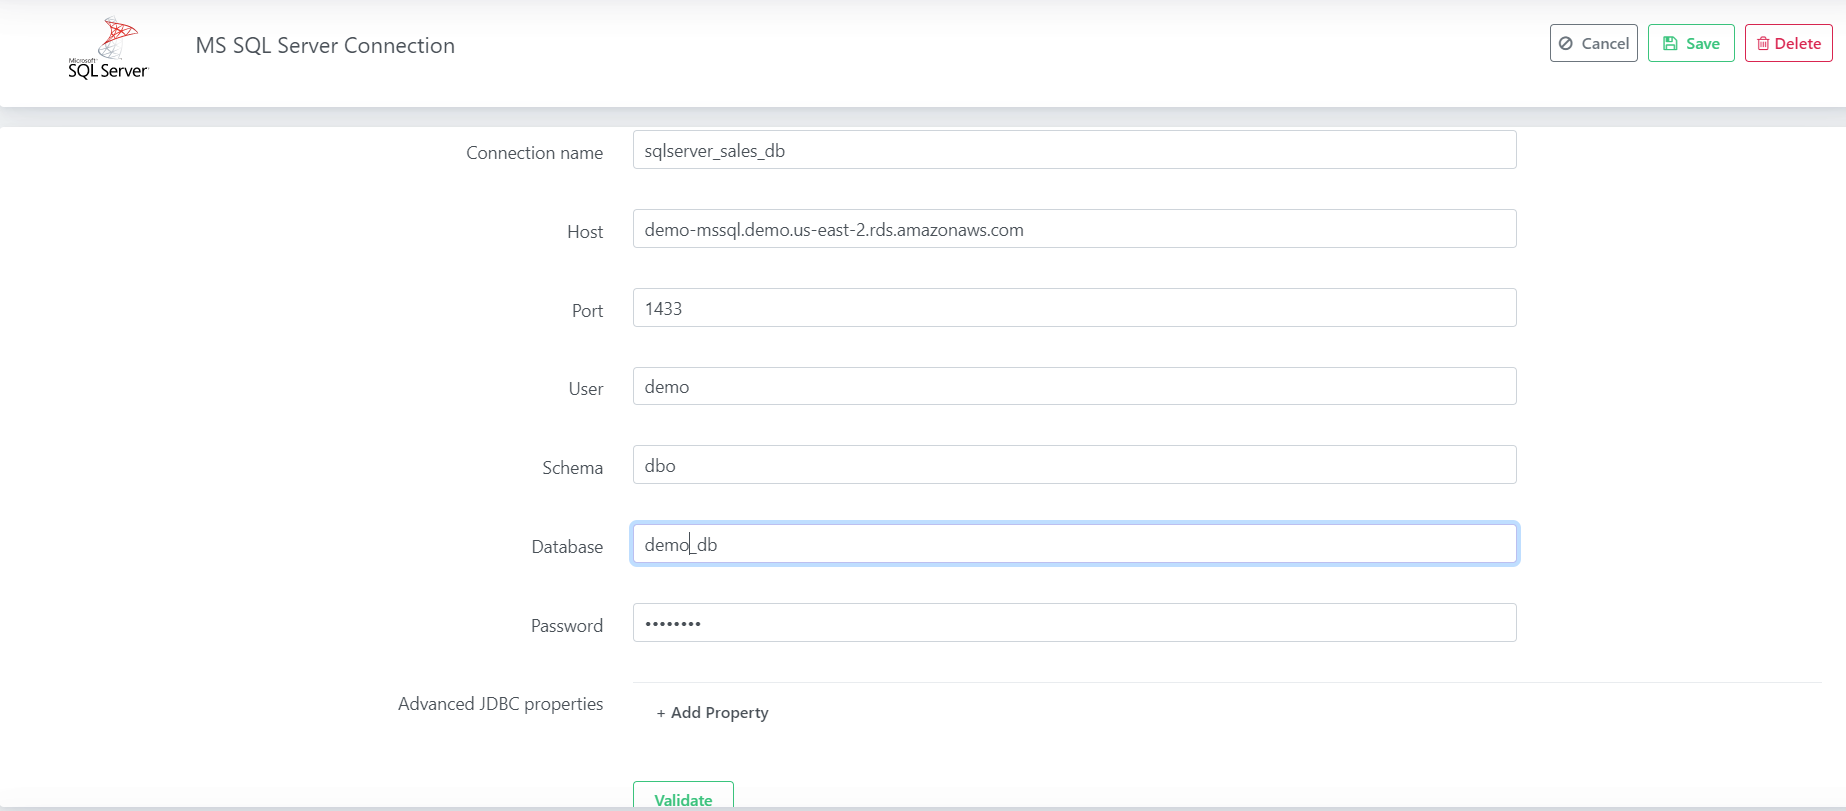The image size is (1846, 811).
Task: Click the Database field with demo_db
Action: tap(1074, 544)
